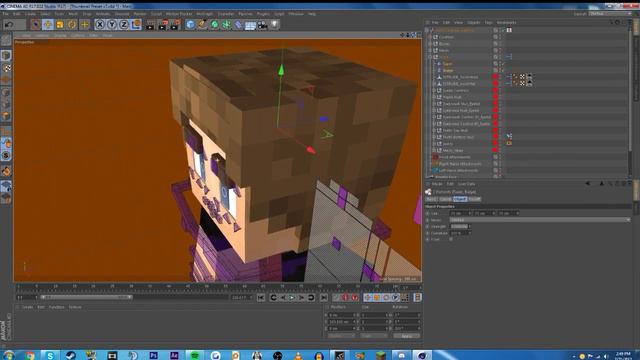
Task: Open the Character menu
Action: click(226, 14)
